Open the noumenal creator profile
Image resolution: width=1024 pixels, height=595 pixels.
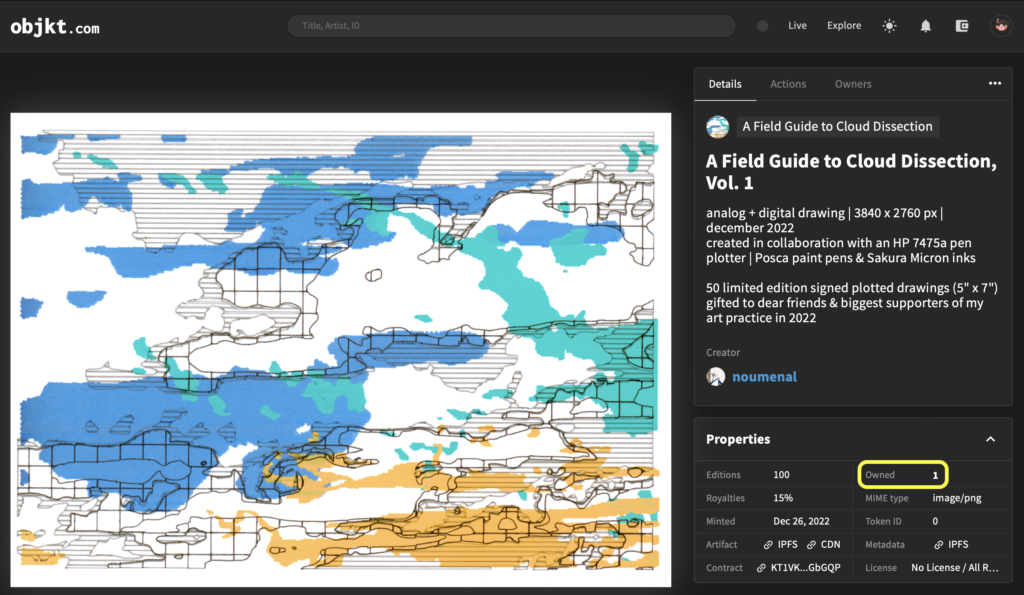pyautogui.click(x=764, y=377)
